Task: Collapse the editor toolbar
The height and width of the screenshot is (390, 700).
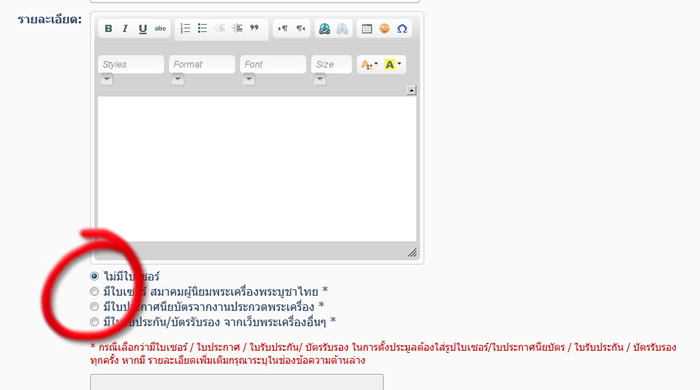Action: tap(411, 90)
